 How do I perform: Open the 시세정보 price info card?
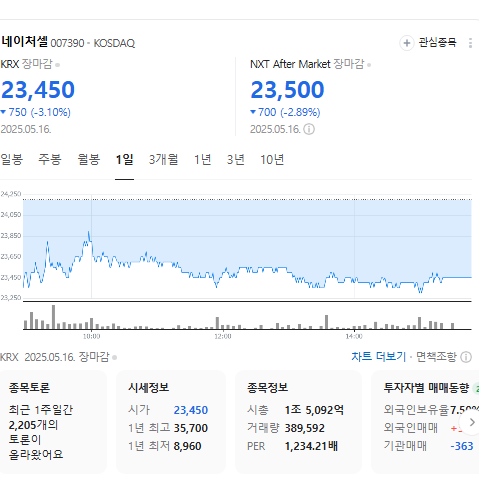point(171,422)
